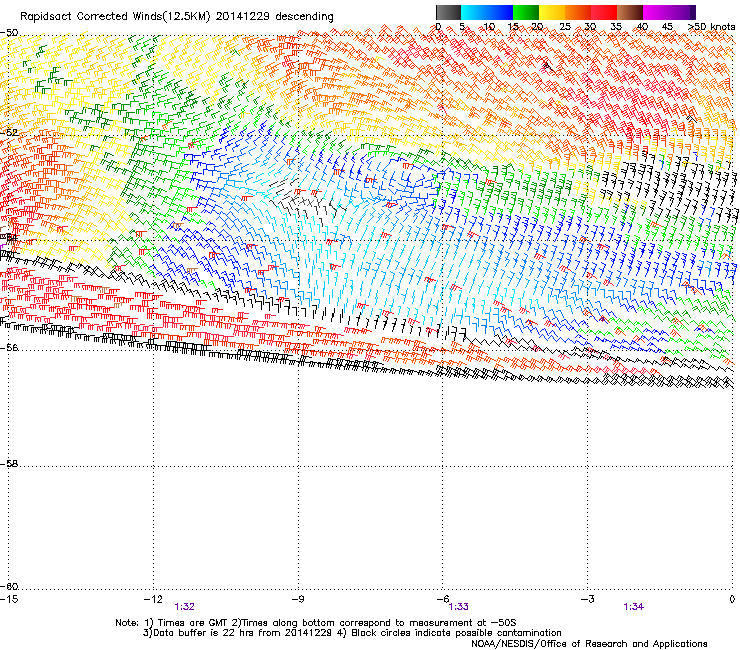Image resolution: width=740 pixels, height=650 pixels.
Task: Click the '0' legend scale label
Action: coord(438,26)
